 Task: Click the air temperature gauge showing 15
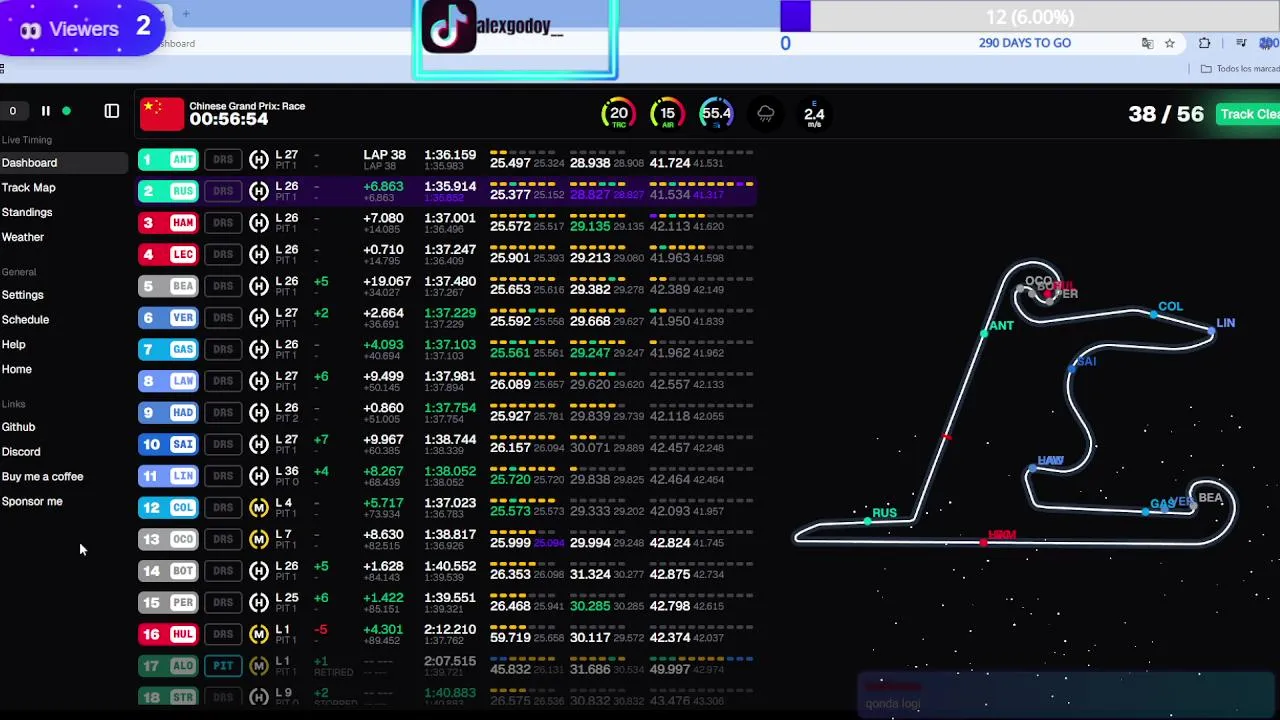click(667, 114)
